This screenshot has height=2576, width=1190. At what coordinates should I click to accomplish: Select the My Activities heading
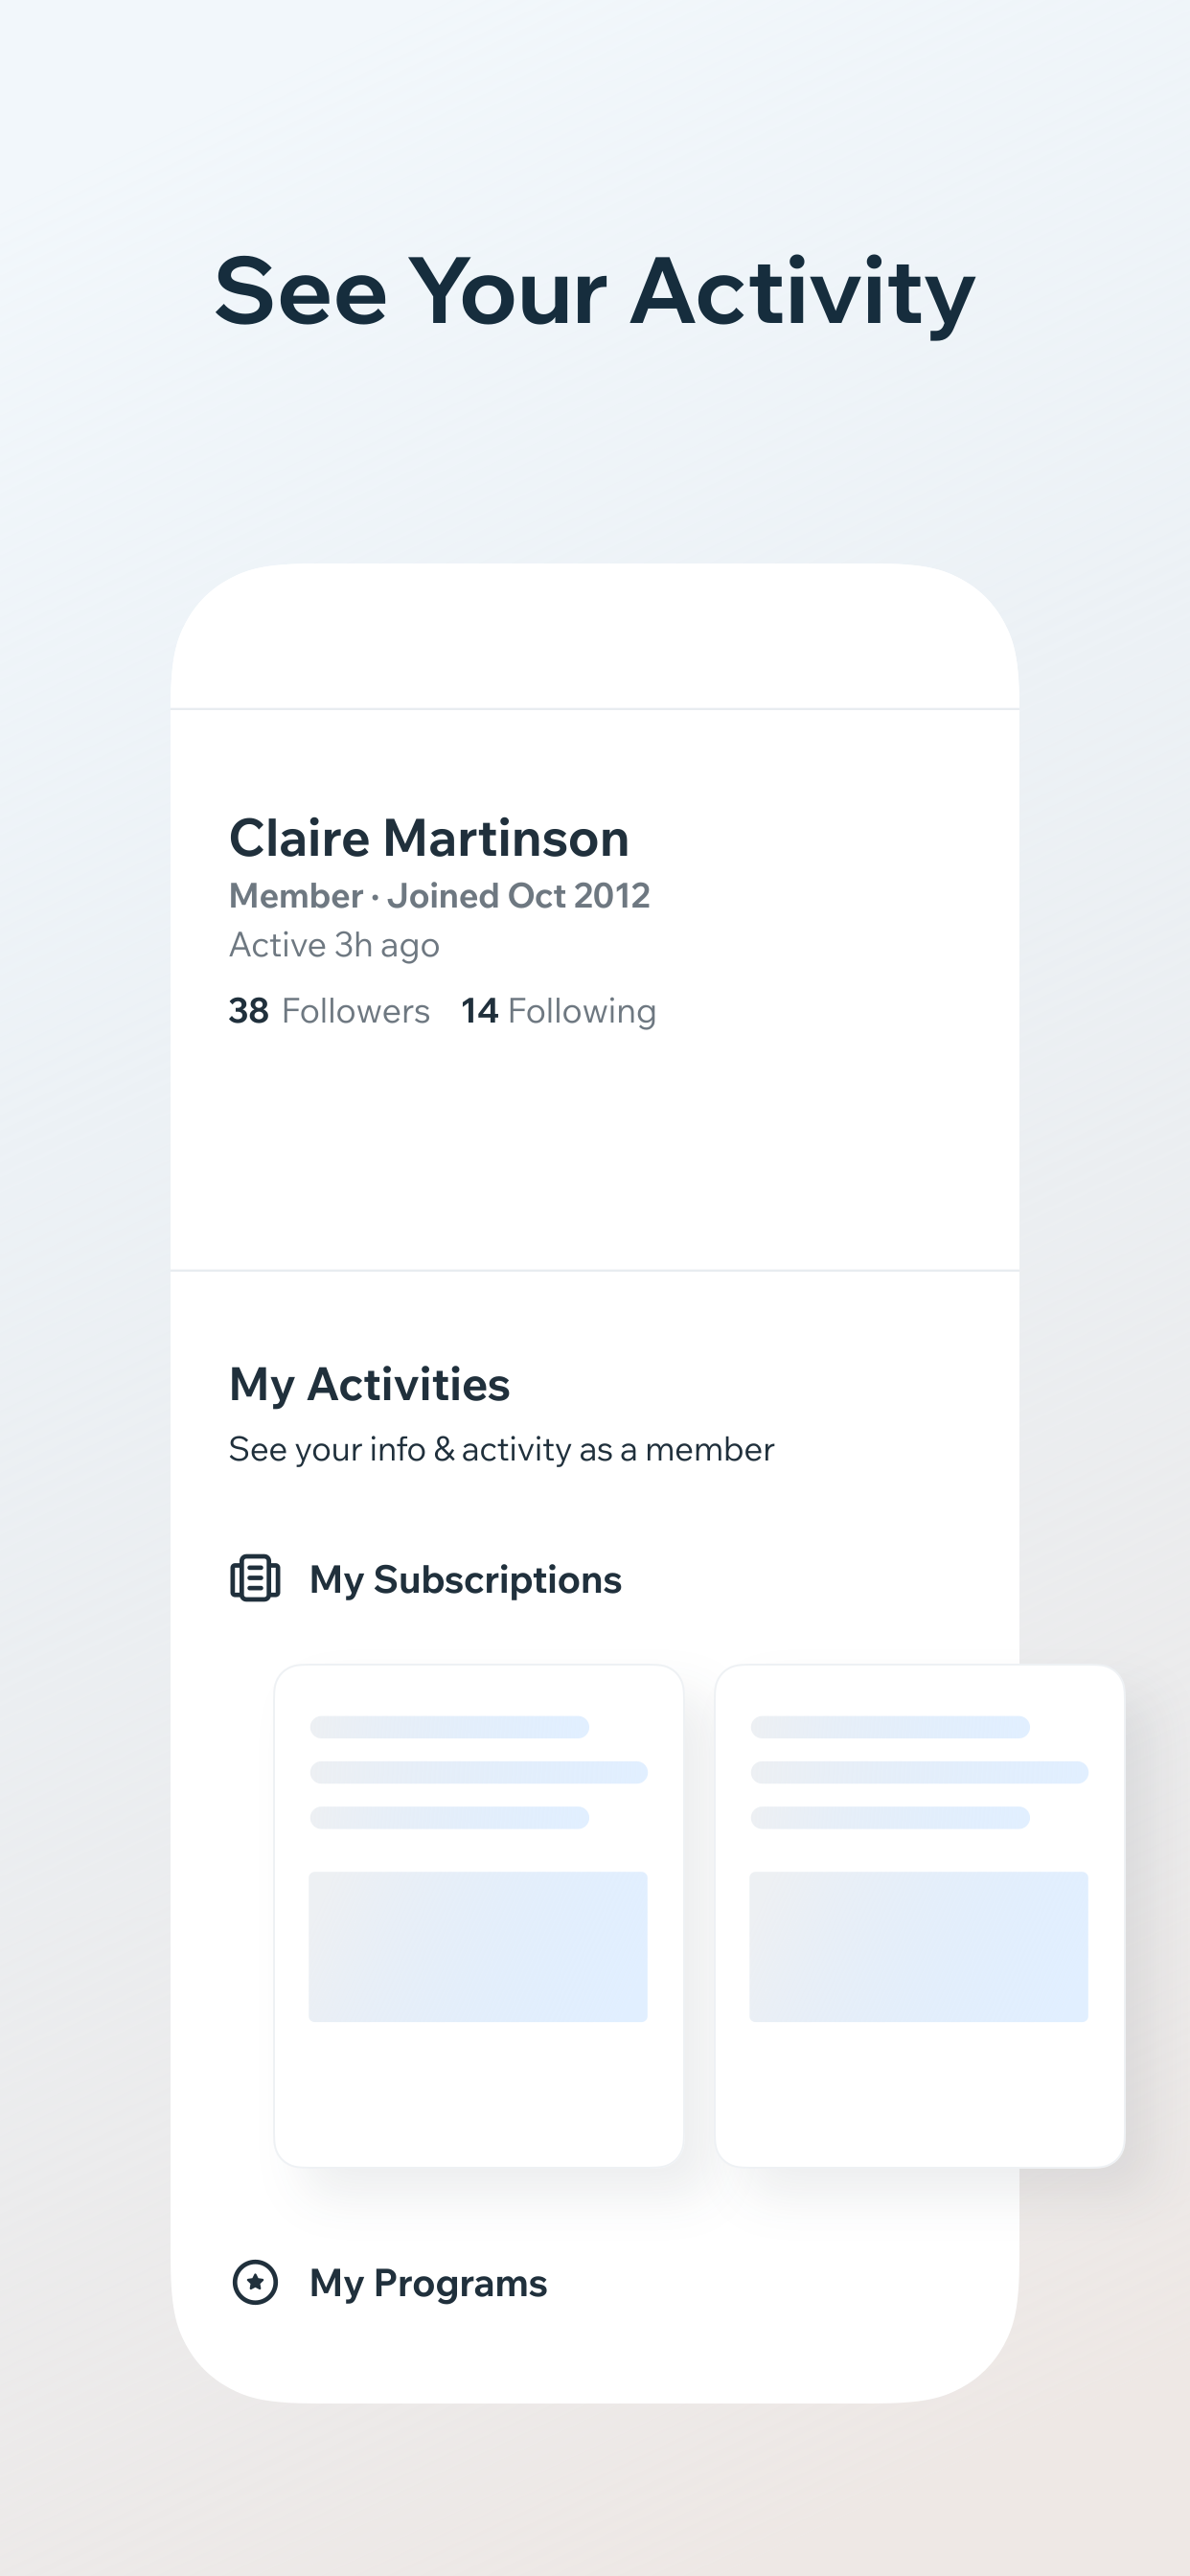[x=369, y=1385]
